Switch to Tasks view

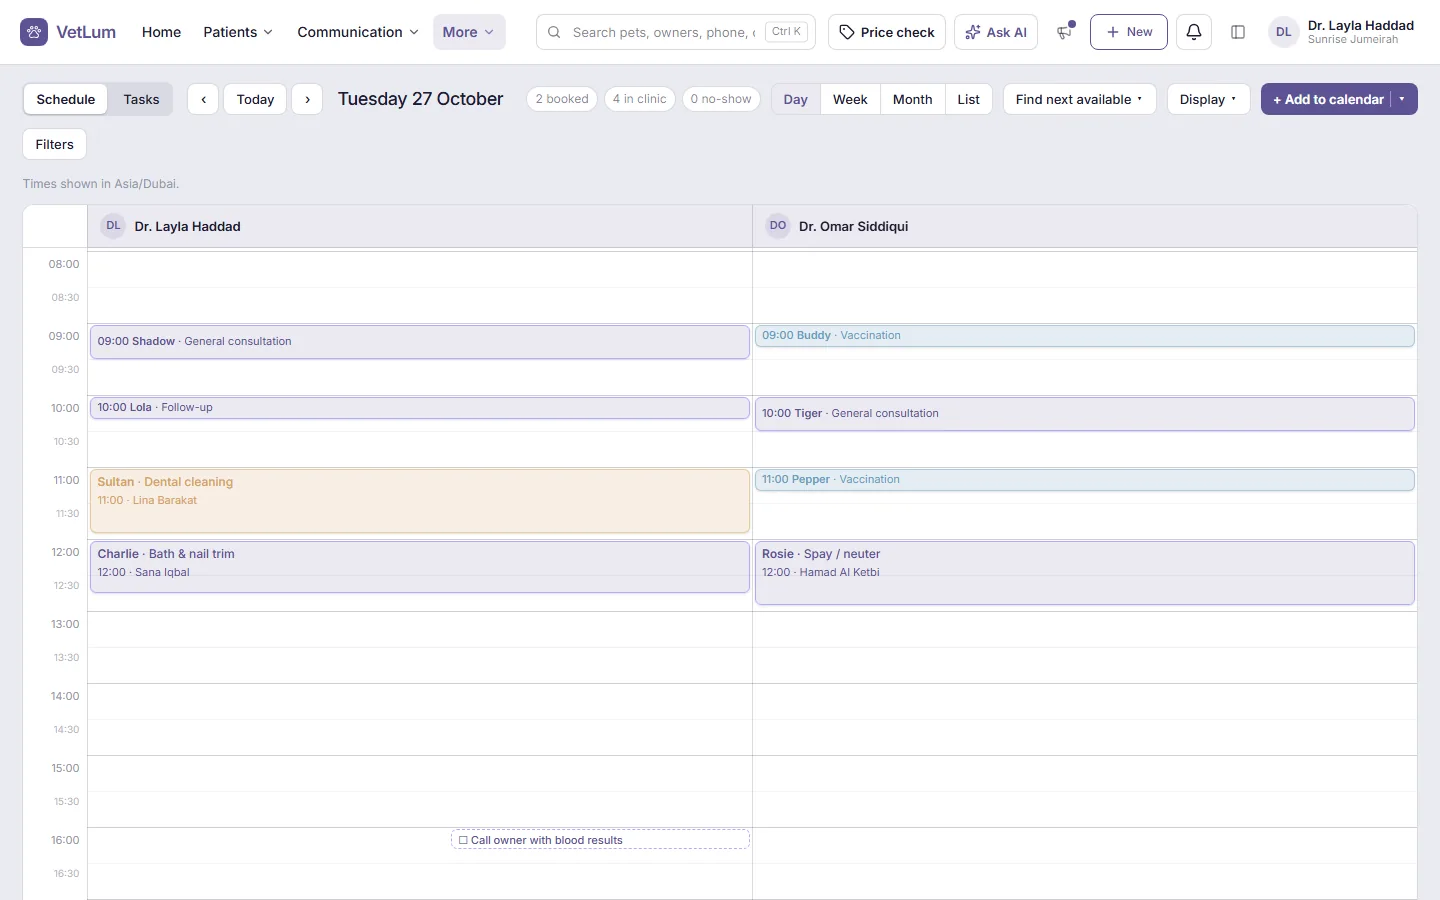click(x=141, y=99)
